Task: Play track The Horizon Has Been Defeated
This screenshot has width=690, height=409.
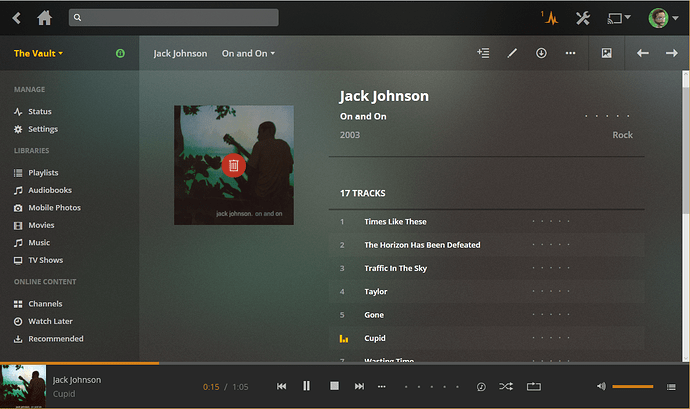Action: 422,245
